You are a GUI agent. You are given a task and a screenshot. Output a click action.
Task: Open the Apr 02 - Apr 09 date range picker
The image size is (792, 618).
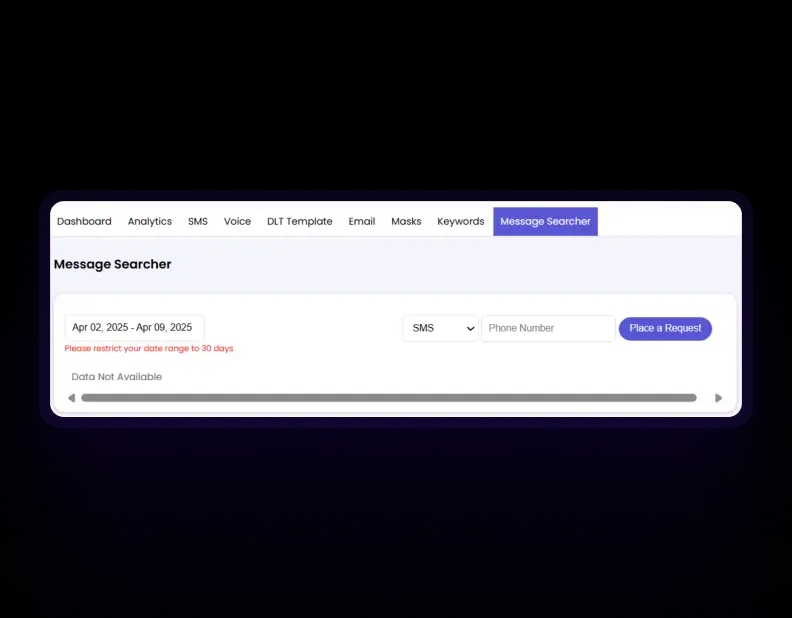[134, 328]
